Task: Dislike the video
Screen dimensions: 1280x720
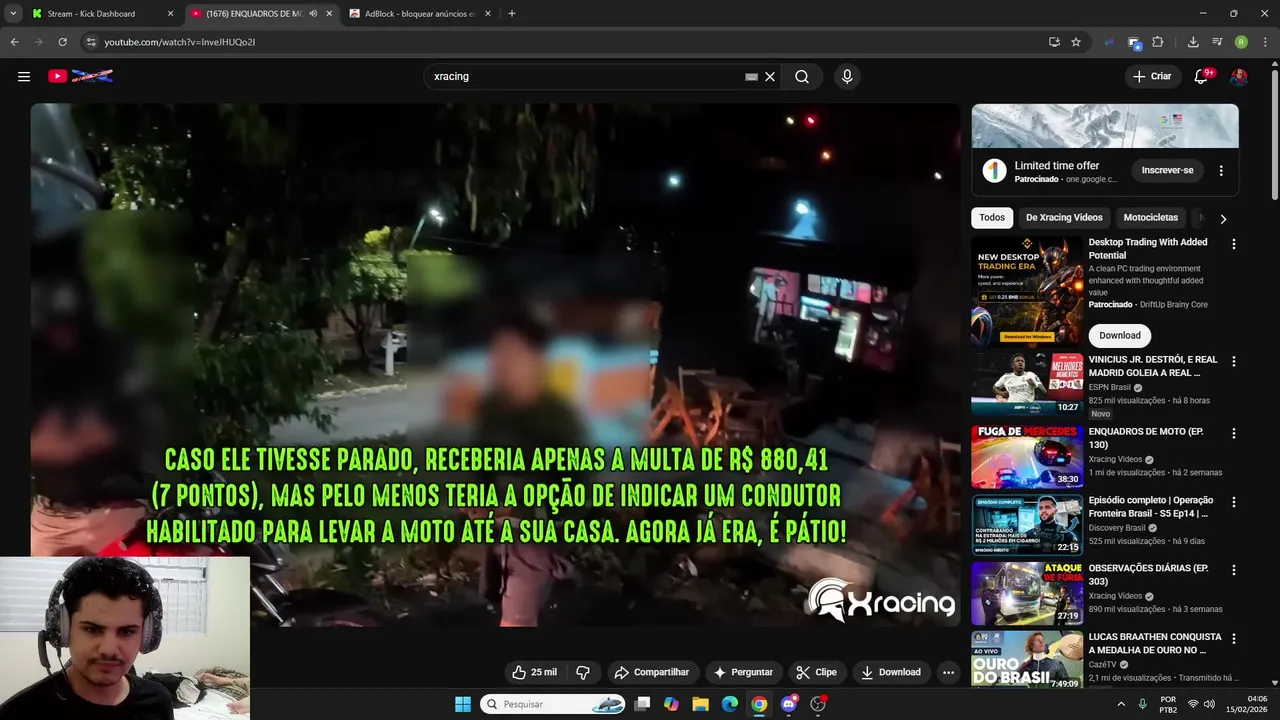Action: [583, 672]
